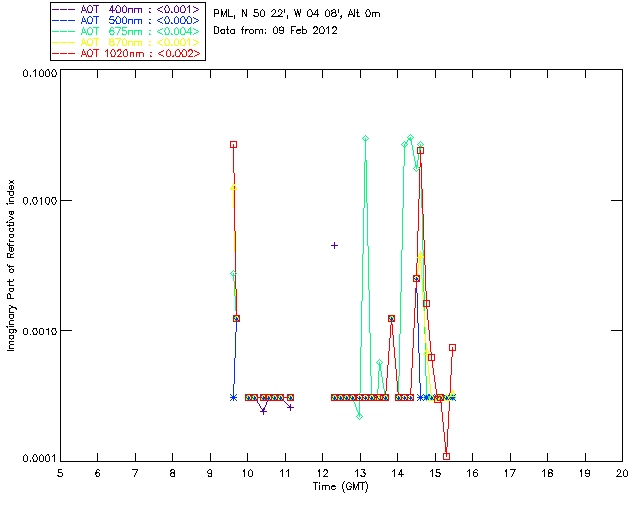The width and height of the screenshot is (640, 512).
Task: Click the yellow triangle marker above 0.0100
Action: pos(233,187)
